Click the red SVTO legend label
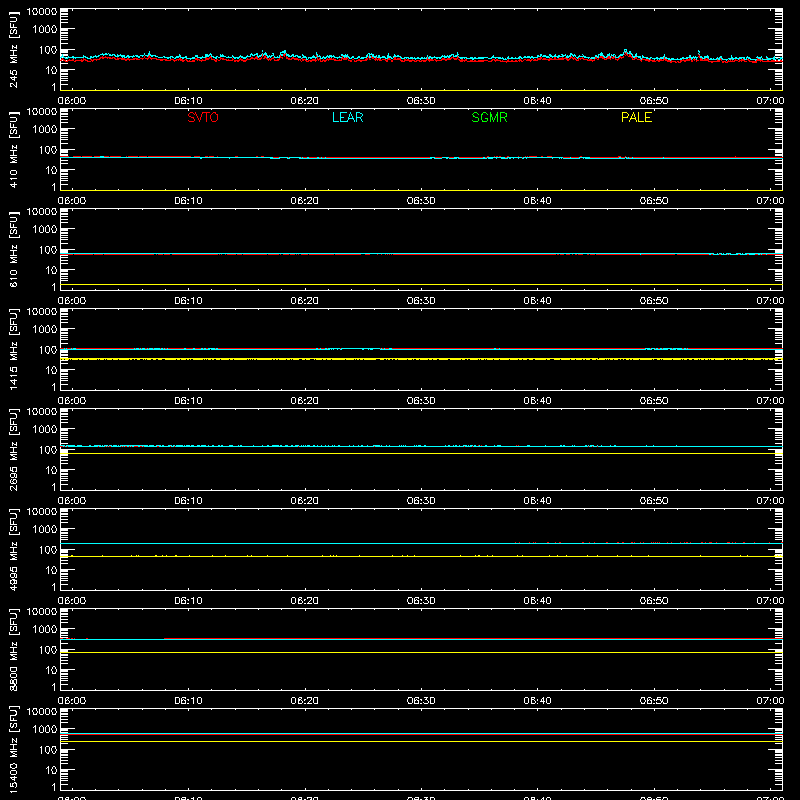The width and height of the screenshot is (800, 800). [x=203, y=117]
